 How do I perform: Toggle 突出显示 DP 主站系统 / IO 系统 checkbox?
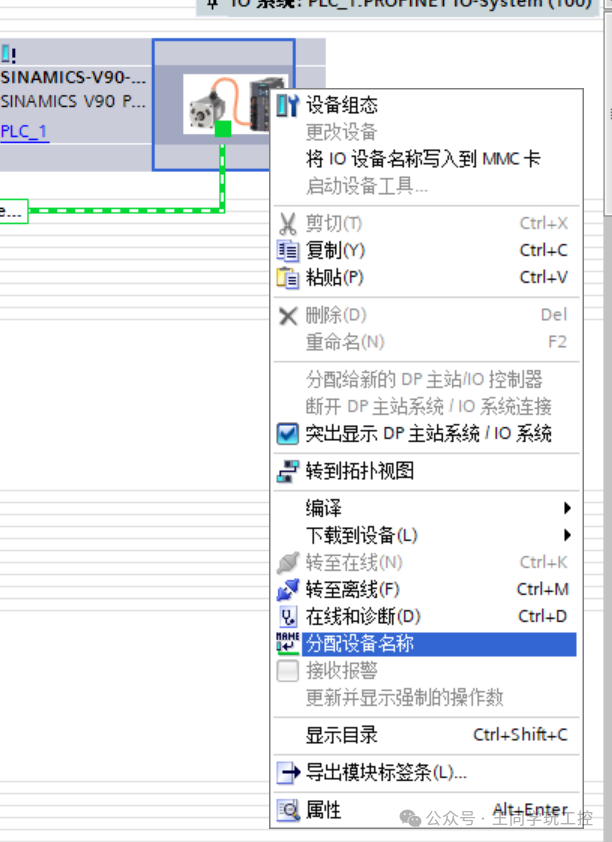288,434
